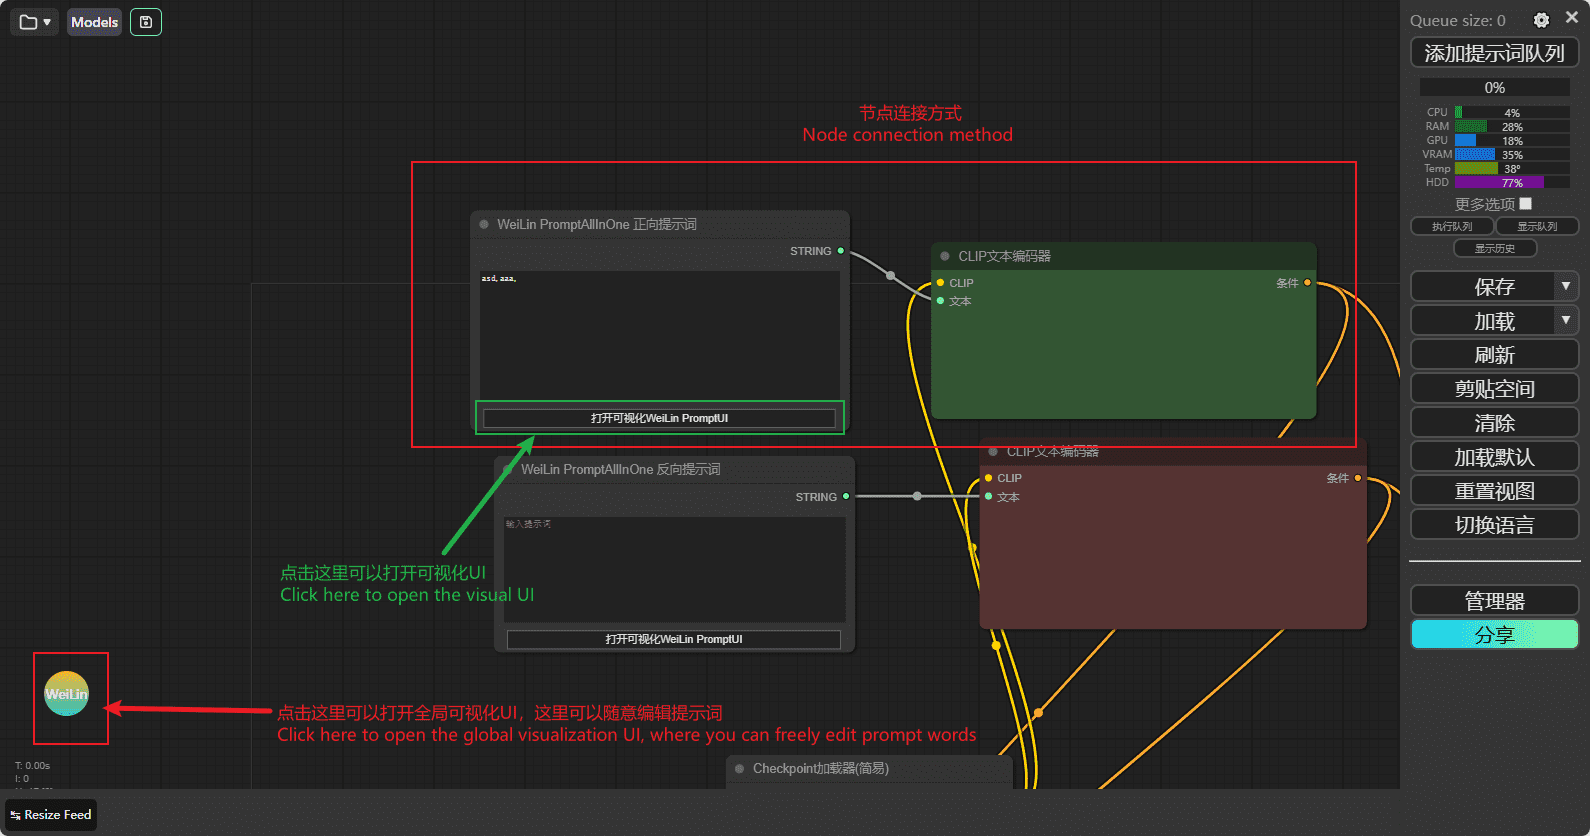Click the 0% queue progress bar
The width and height of the screenshot is (1590, 836).
coord(1494,88)
